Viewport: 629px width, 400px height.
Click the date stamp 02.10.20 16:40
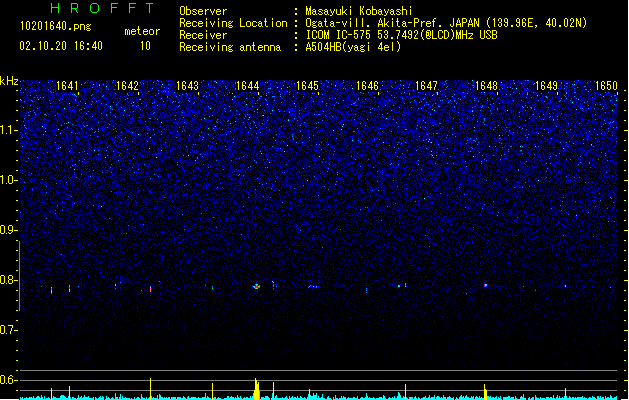click(x=61, y=46)
